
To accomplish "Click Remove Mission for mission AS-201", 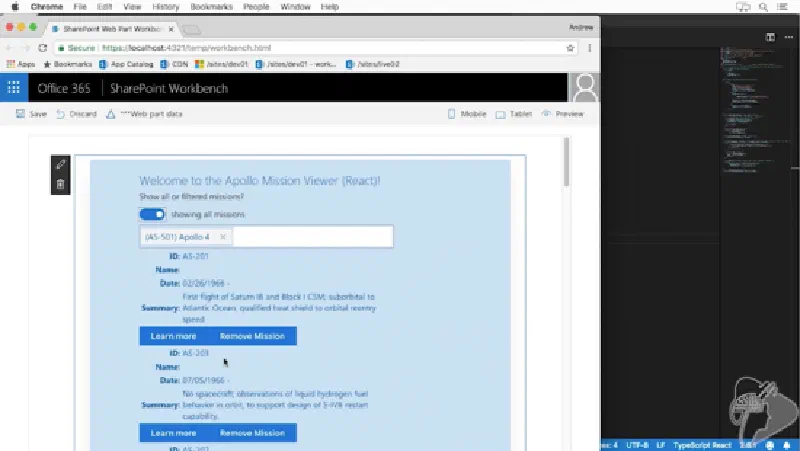I will [x=252, y=336].
